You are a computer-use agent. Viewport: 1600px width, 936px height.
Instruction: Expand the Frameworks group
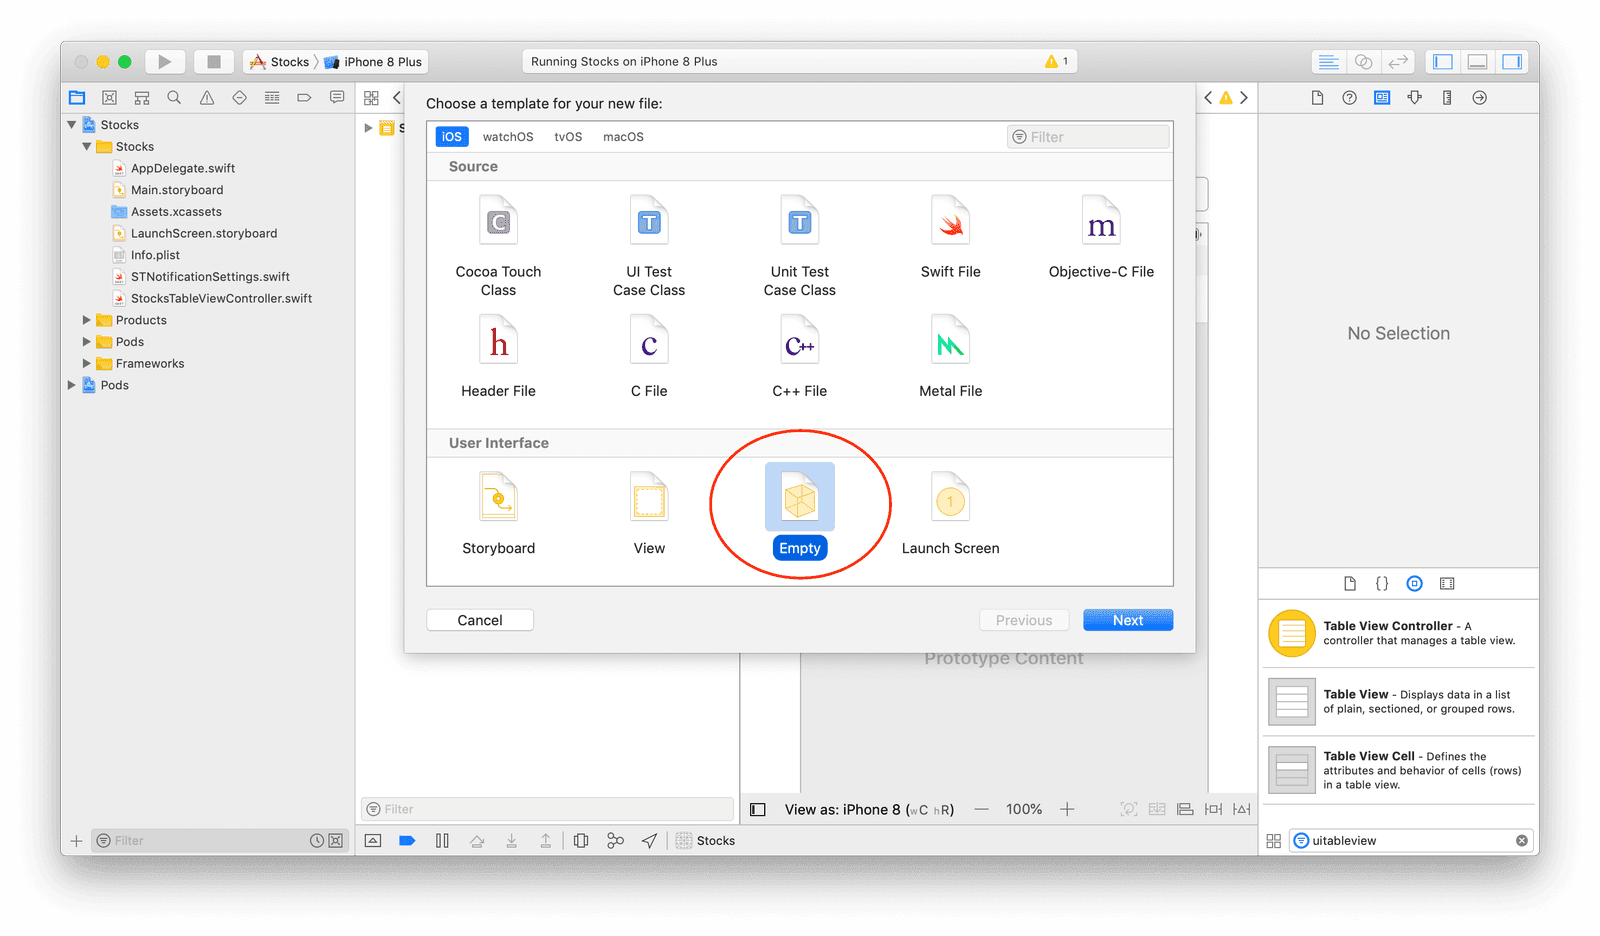coord(87,363)
